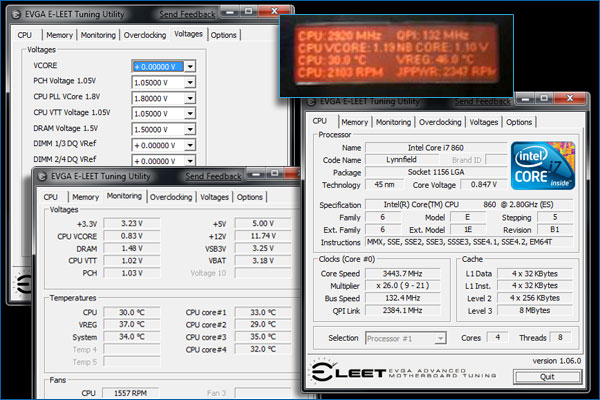Expand the PCH Voltage 1.05V dropdown
This screenshot has width=600, height=400.
tap(190, 82)
